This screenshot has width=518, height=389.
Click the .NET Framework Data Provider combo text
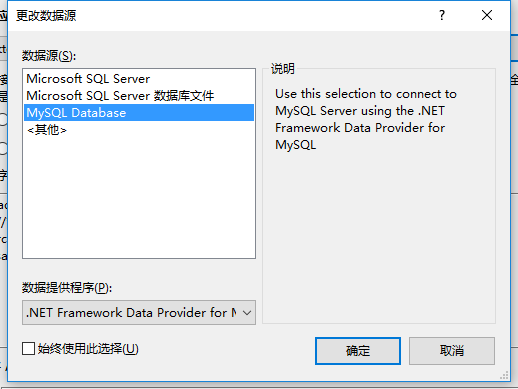[131, 313]
